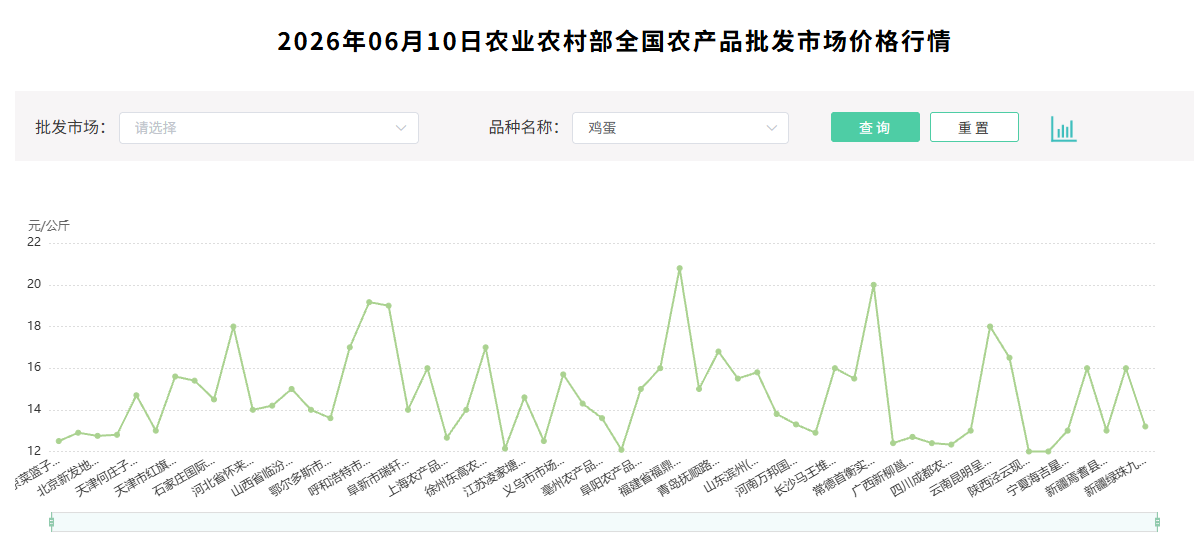The image size is (1194, 555).
Task: Click the left handle of the zoom slider
Action: (51, 522)
